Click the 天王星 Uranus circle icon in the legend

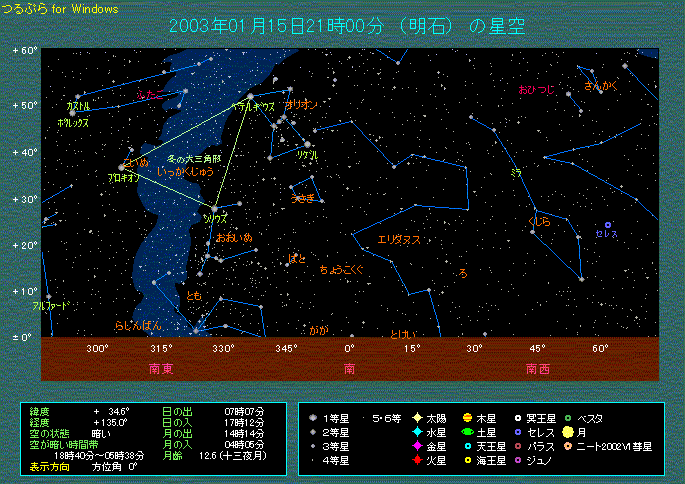(468, 446)
